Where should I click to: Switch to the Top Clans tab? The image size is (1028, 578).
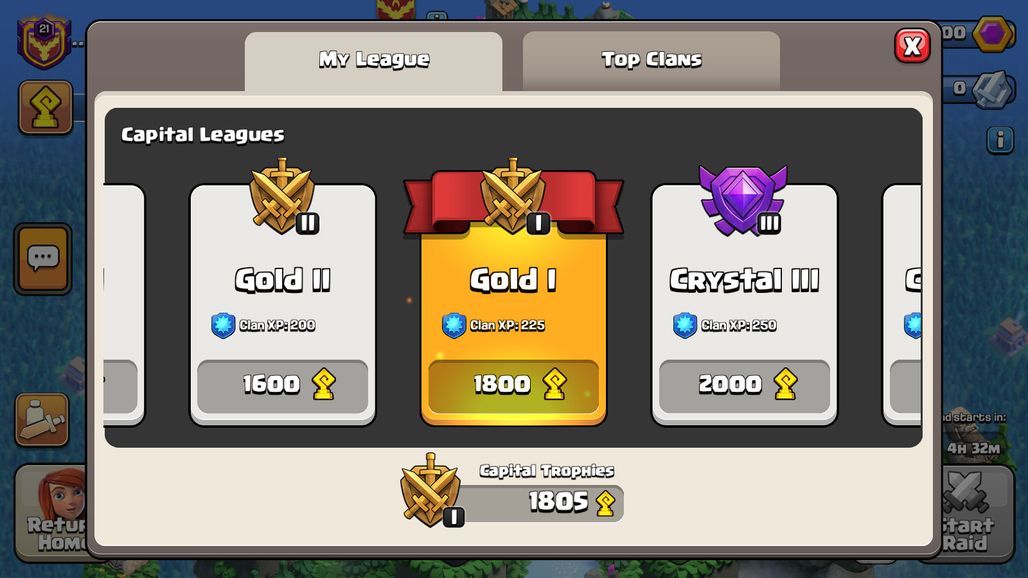click(651, 60)
